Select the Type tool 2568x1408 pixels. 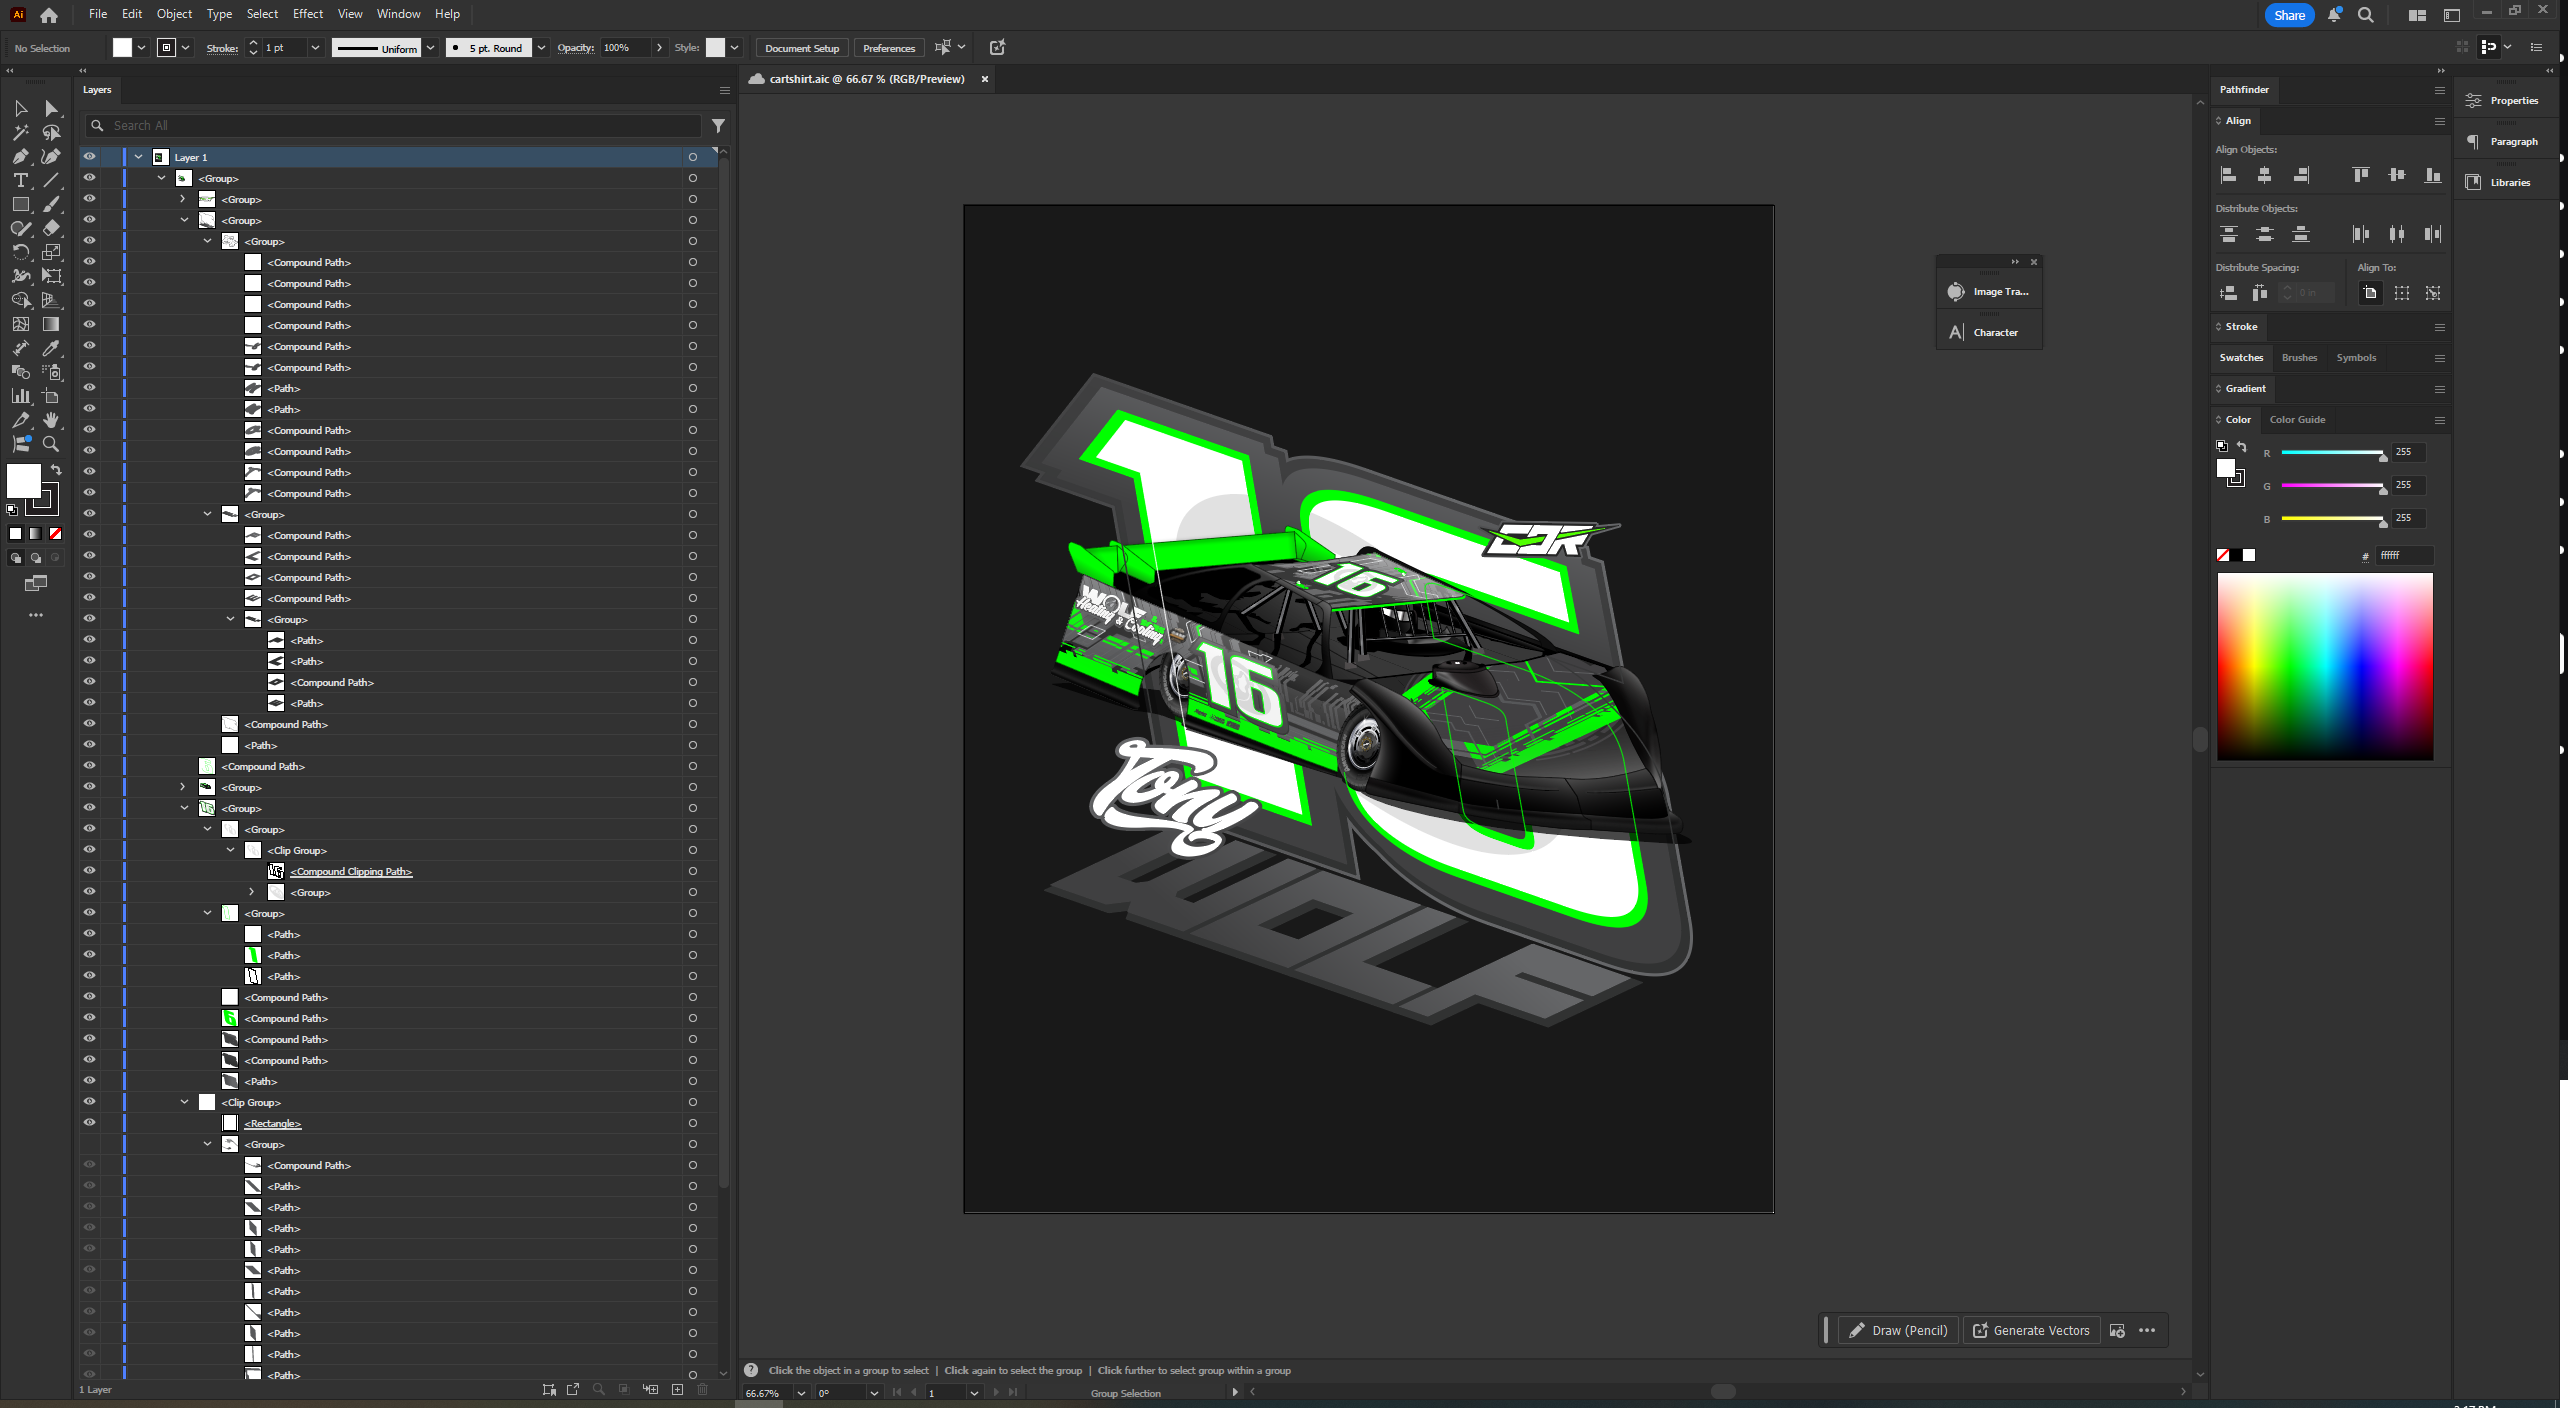point(20,180)
